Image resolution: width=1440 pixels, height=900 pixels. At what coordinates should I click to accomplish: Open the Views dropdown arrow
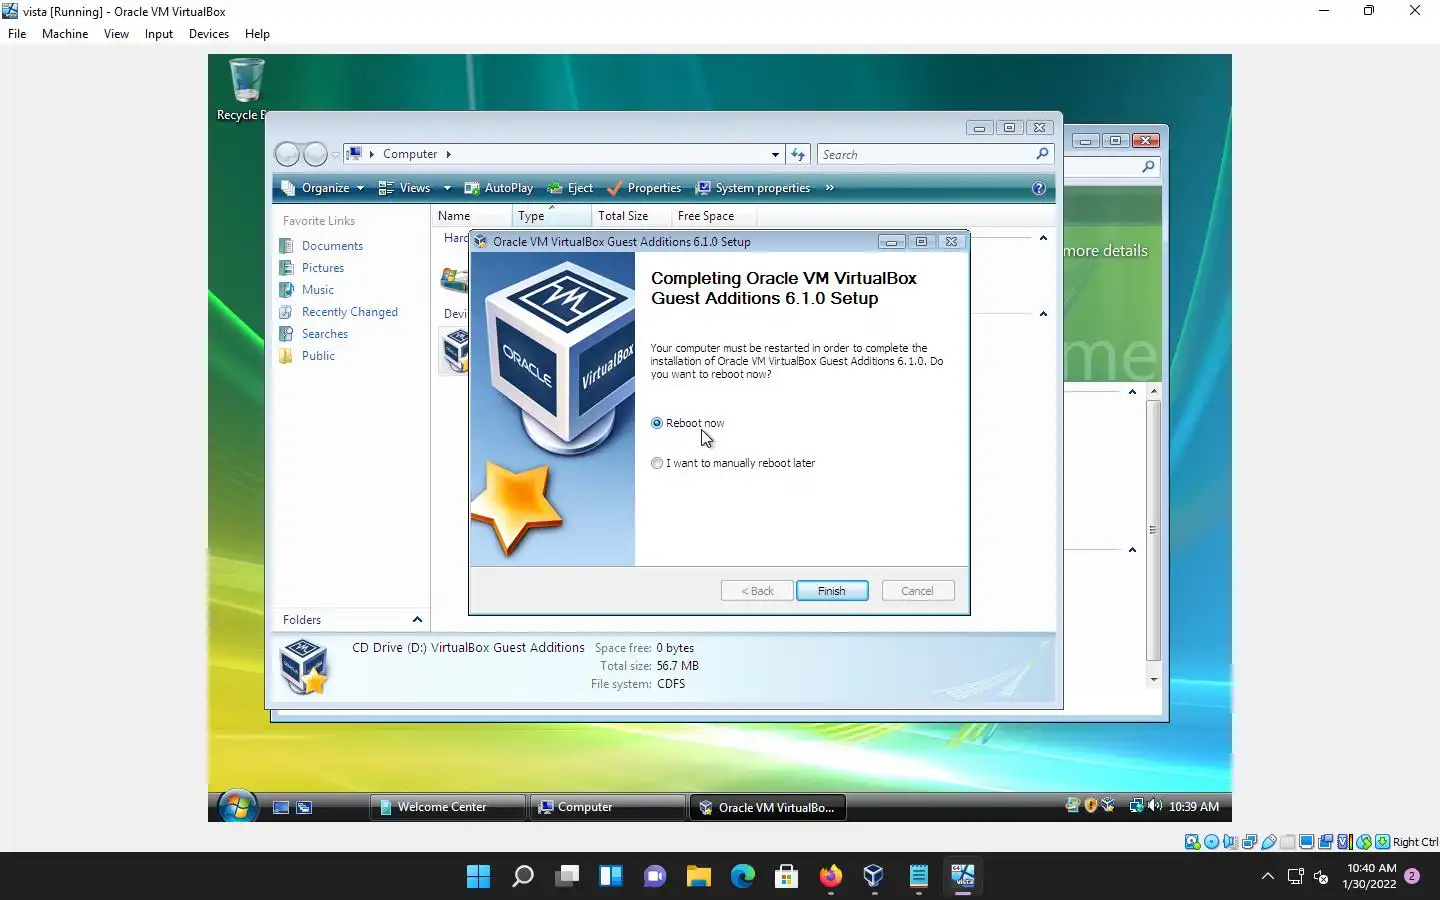(447, 188)
